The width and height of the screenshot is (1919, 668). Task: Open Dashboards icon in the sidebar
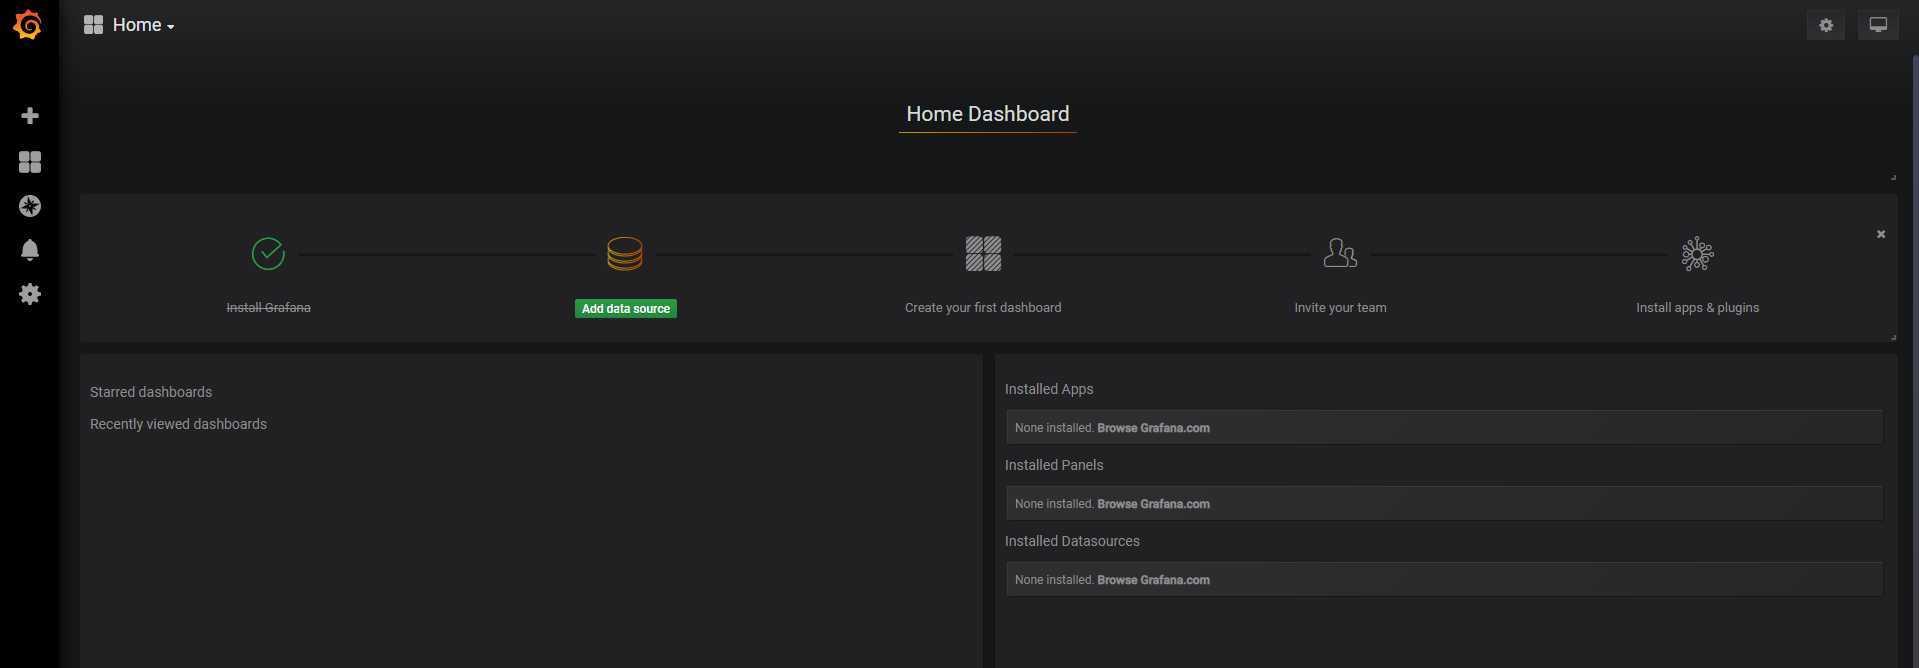click(x=30, y=162)
